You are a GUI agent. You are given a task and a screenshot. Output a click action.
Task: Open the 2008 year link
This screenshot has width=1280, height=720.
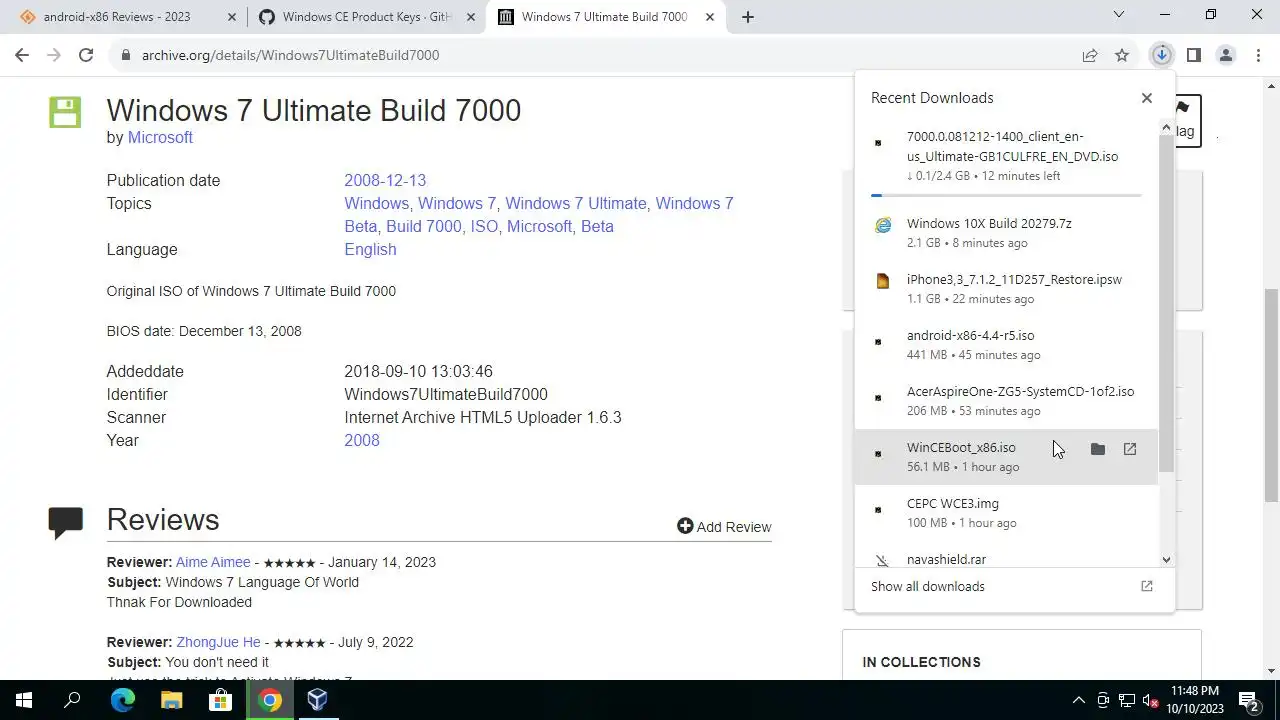pyautogui.click(x=362, y=440)
